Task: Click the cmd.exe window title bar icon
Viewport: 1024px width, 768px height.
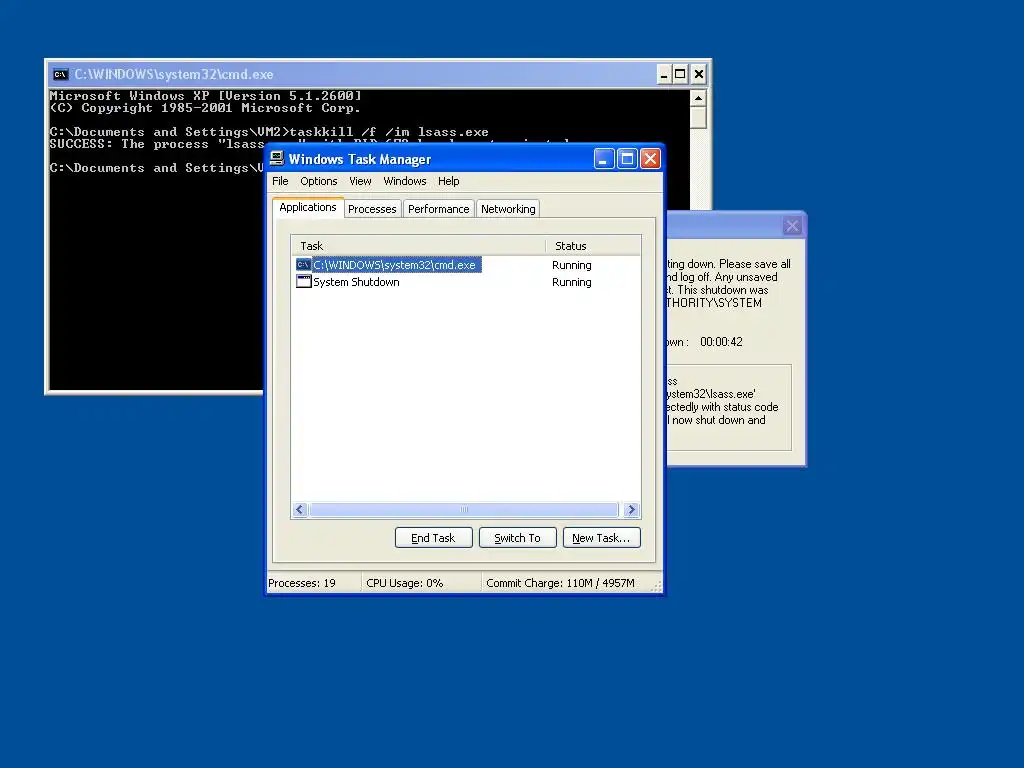Action: 61,74
